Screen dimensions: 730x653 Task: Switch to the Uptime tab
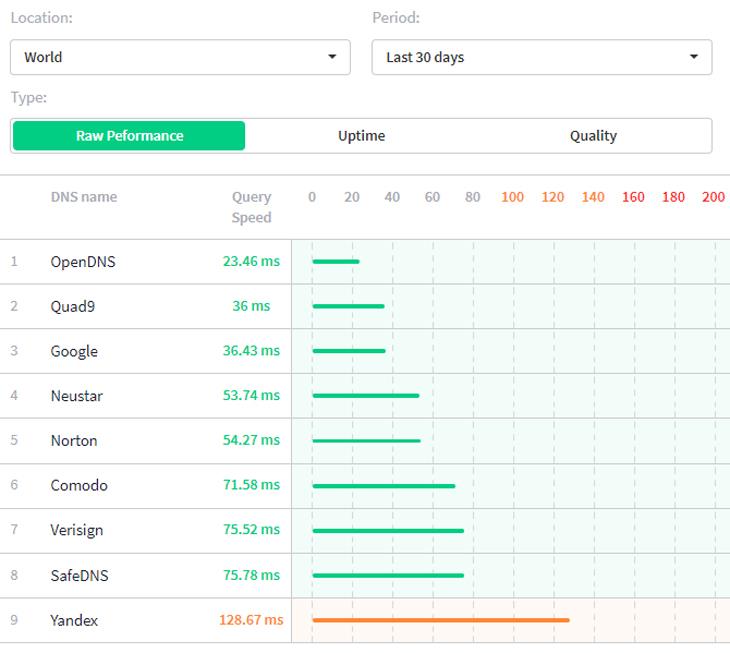(361, 136)
